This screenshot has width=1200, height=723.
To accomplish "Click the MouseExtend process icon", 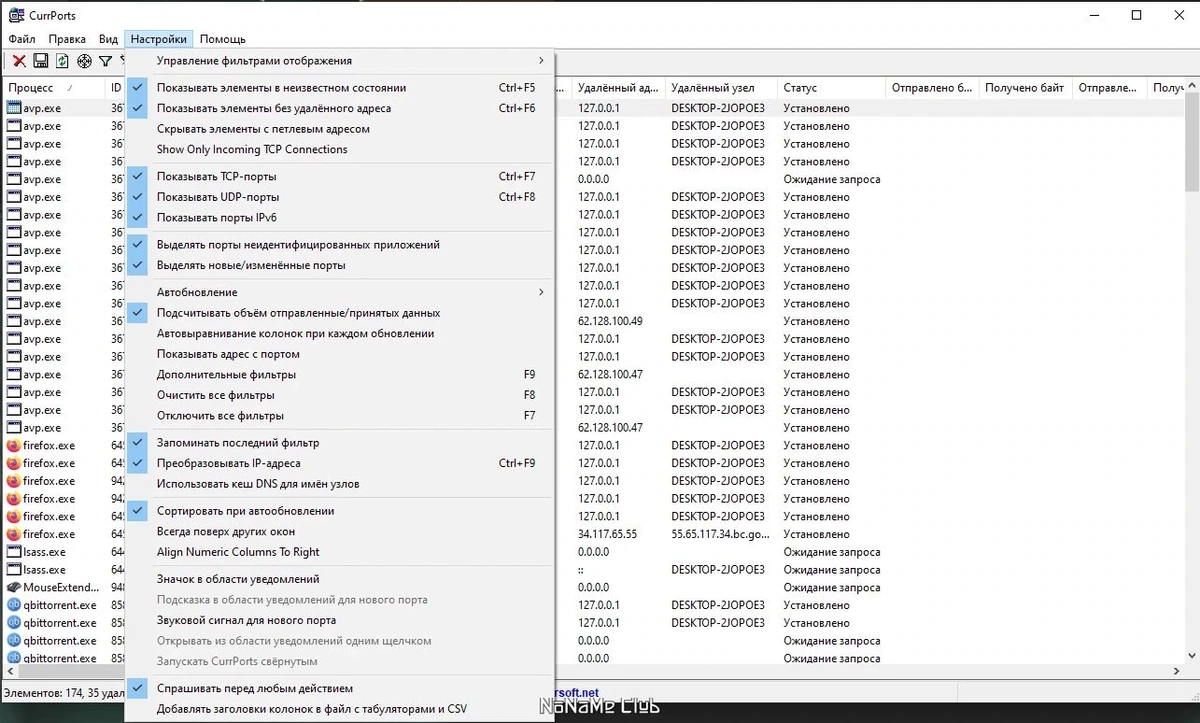I will click(14, 587).
